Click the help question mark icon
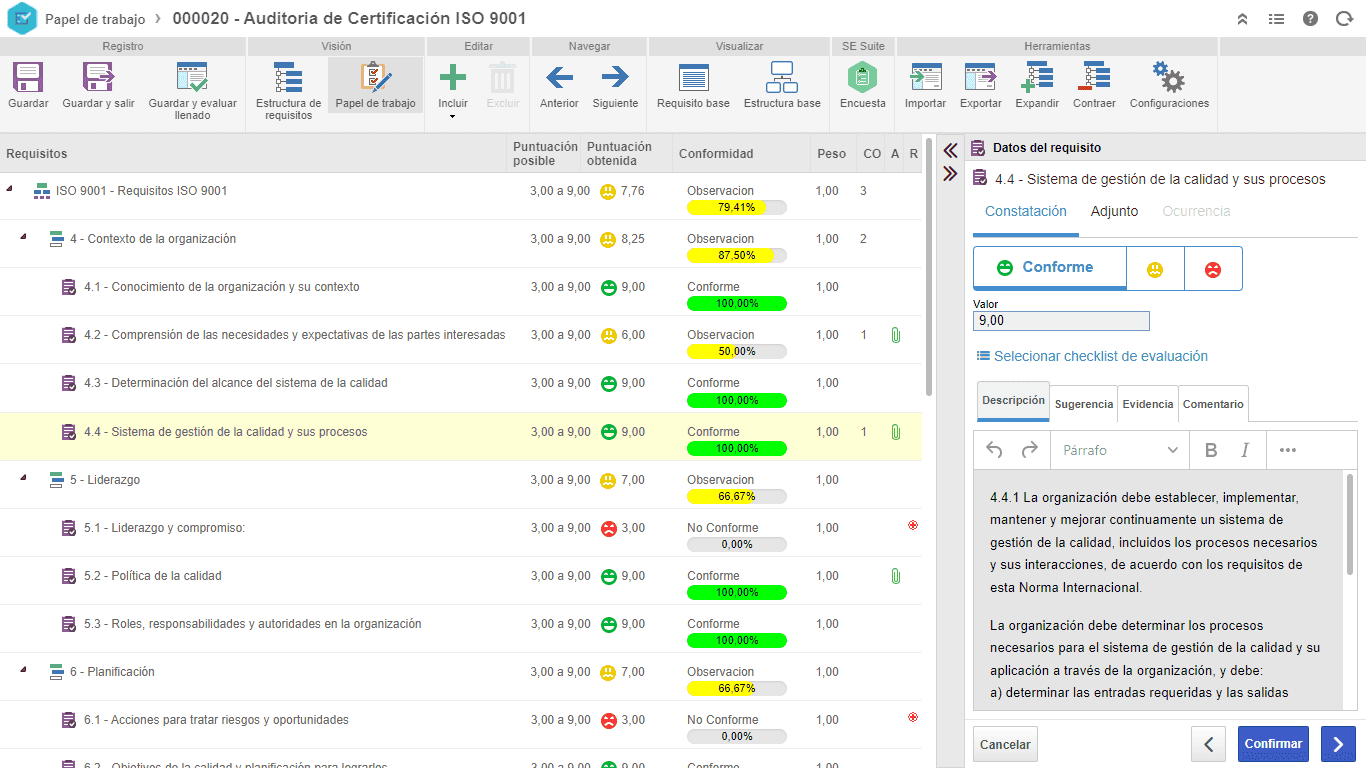Screen dimensions: 1366x768 point(1310,19)
